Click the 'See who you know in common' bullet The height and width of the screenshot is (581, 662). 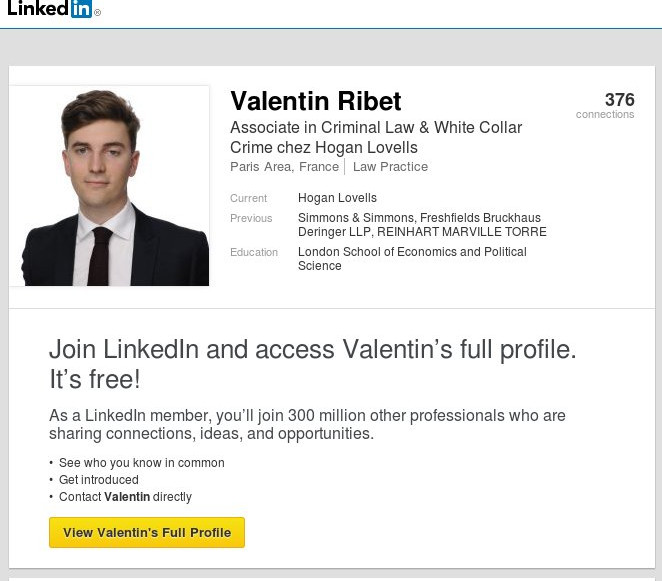141,463
